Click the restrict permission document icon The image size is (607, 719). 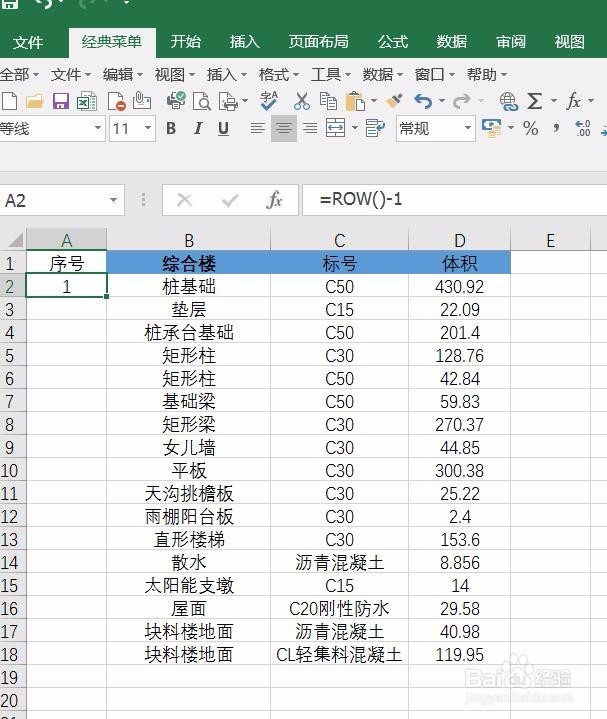pyautogui.click(x=116, y=101)
